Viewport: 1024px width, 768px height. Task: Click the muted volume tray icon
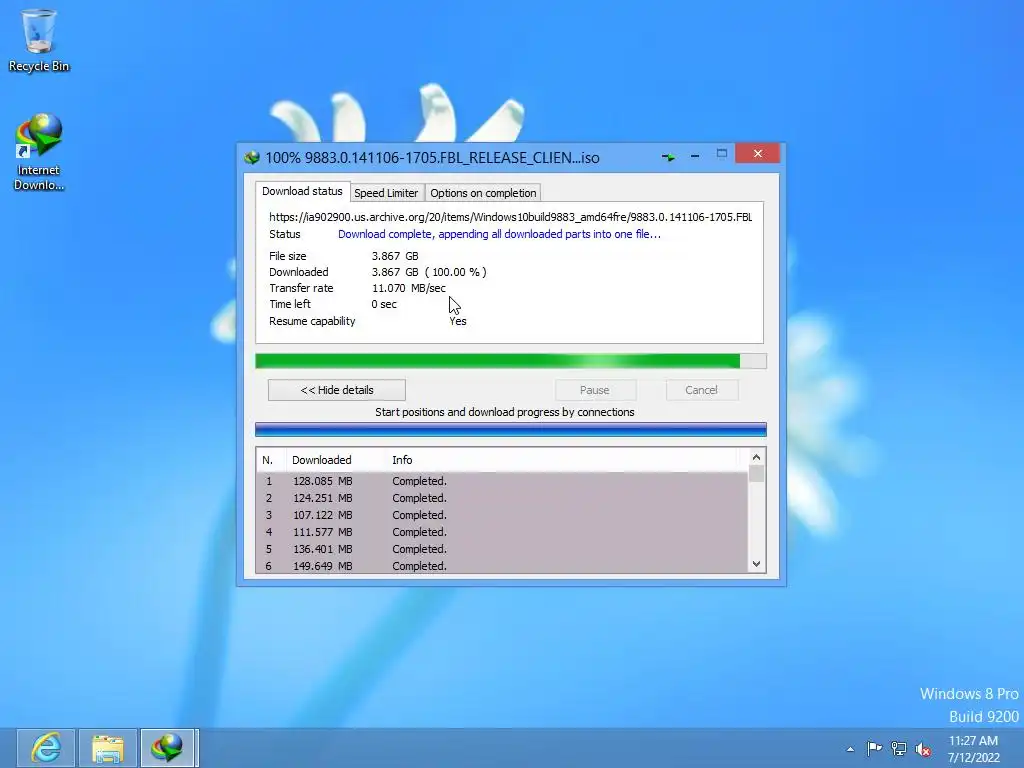[x=923, y=749]
